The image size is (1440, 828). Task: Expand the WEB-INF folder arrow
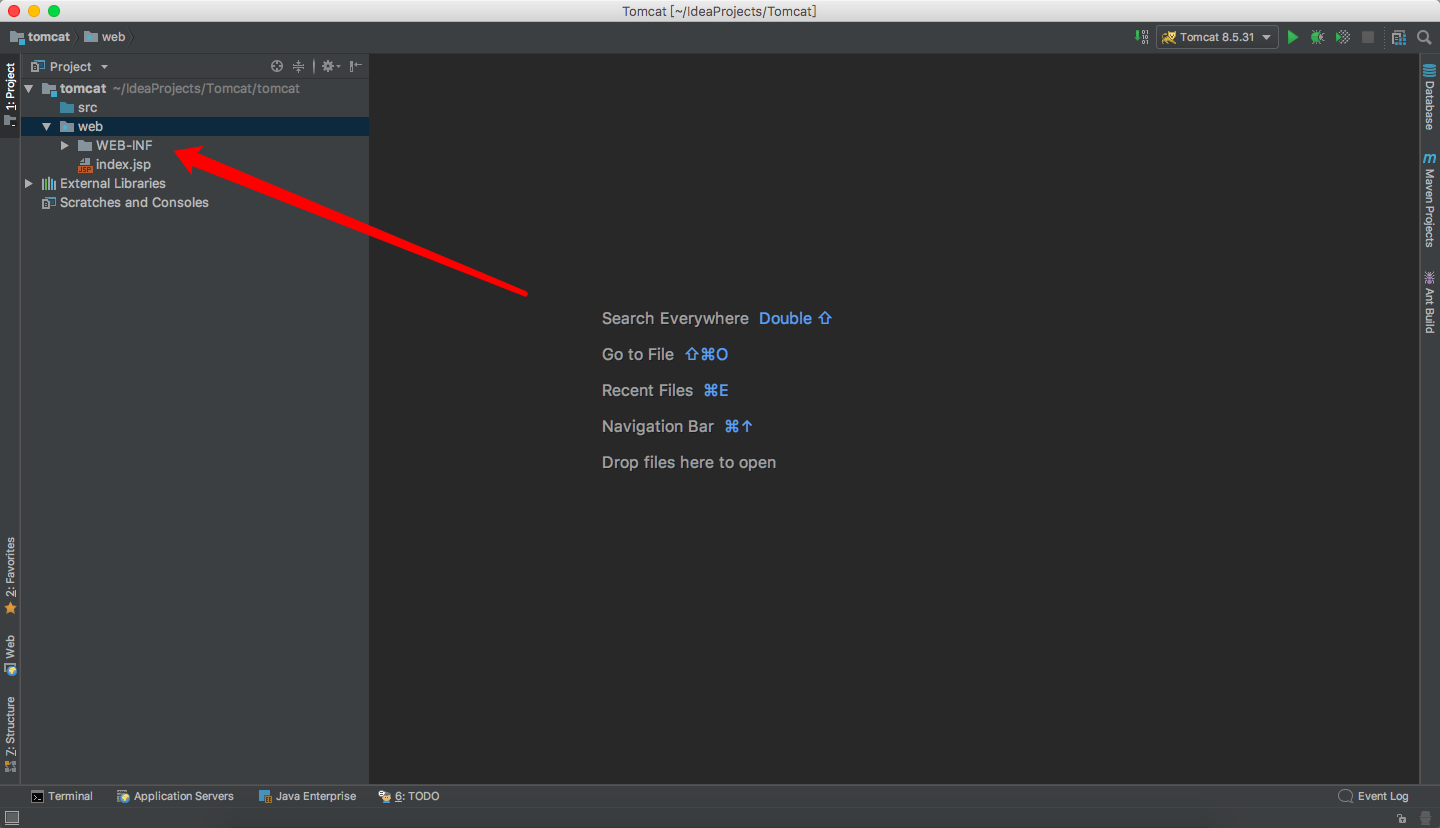click(65, 145)
